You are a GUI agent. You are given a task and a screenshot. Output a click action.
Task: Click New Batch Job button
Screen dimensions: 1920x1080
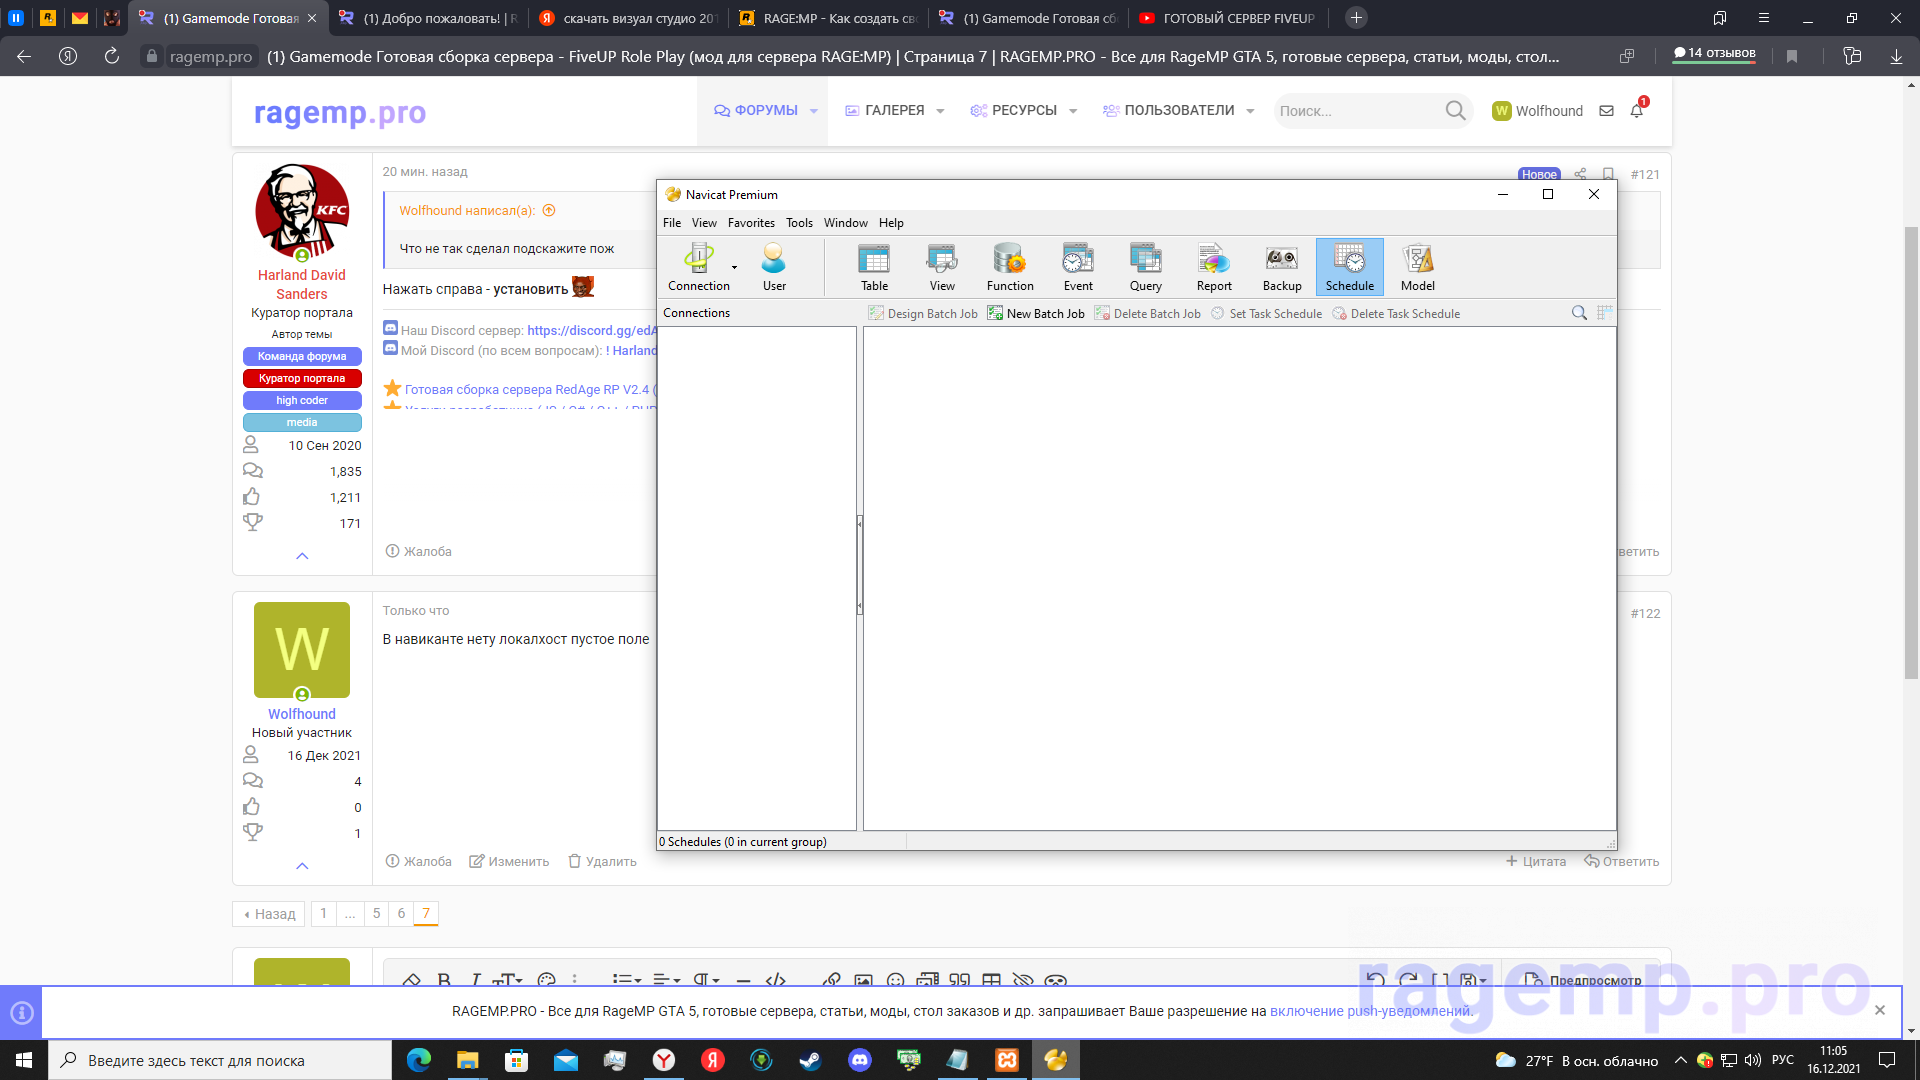tap(1036, 314)
